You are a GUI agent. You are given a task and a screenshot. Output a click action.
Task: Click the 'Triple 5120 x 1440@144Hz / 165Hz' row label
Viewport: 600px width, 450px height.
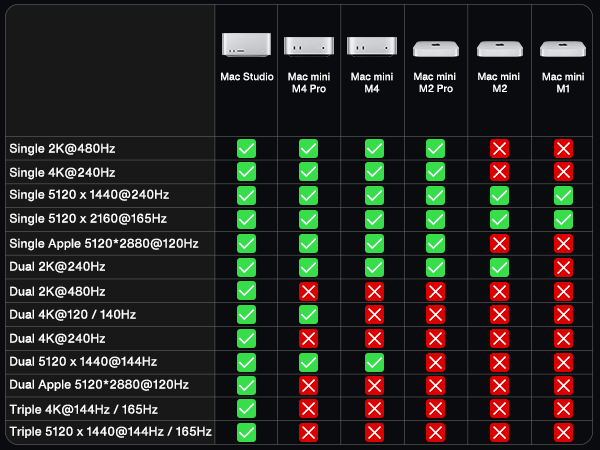pos(111,432)
